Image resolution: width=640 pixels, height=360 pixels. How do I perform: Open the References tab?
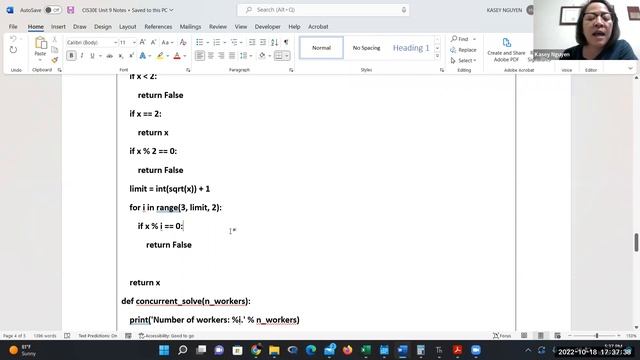(x=158, y=27)
